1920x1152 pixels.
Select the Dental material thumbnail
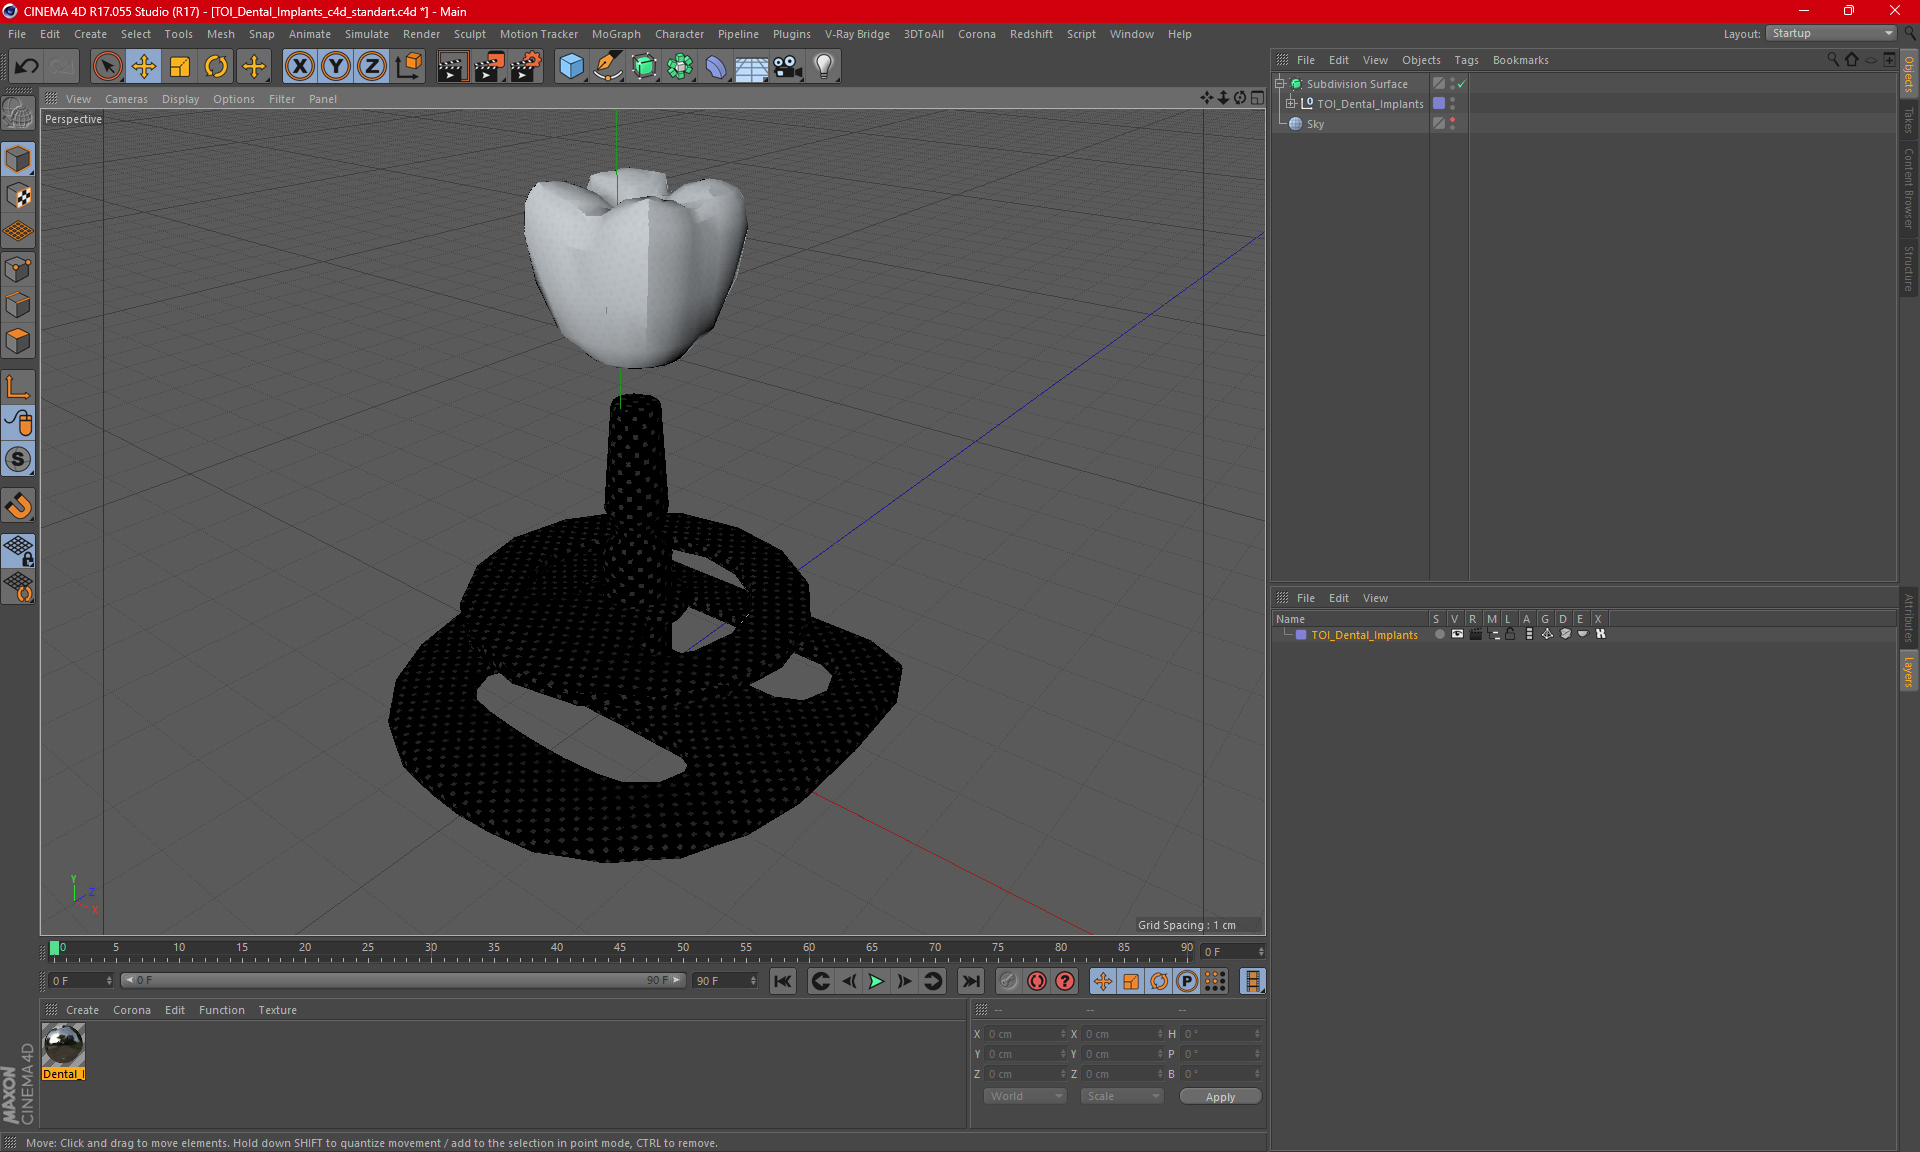63,1046
